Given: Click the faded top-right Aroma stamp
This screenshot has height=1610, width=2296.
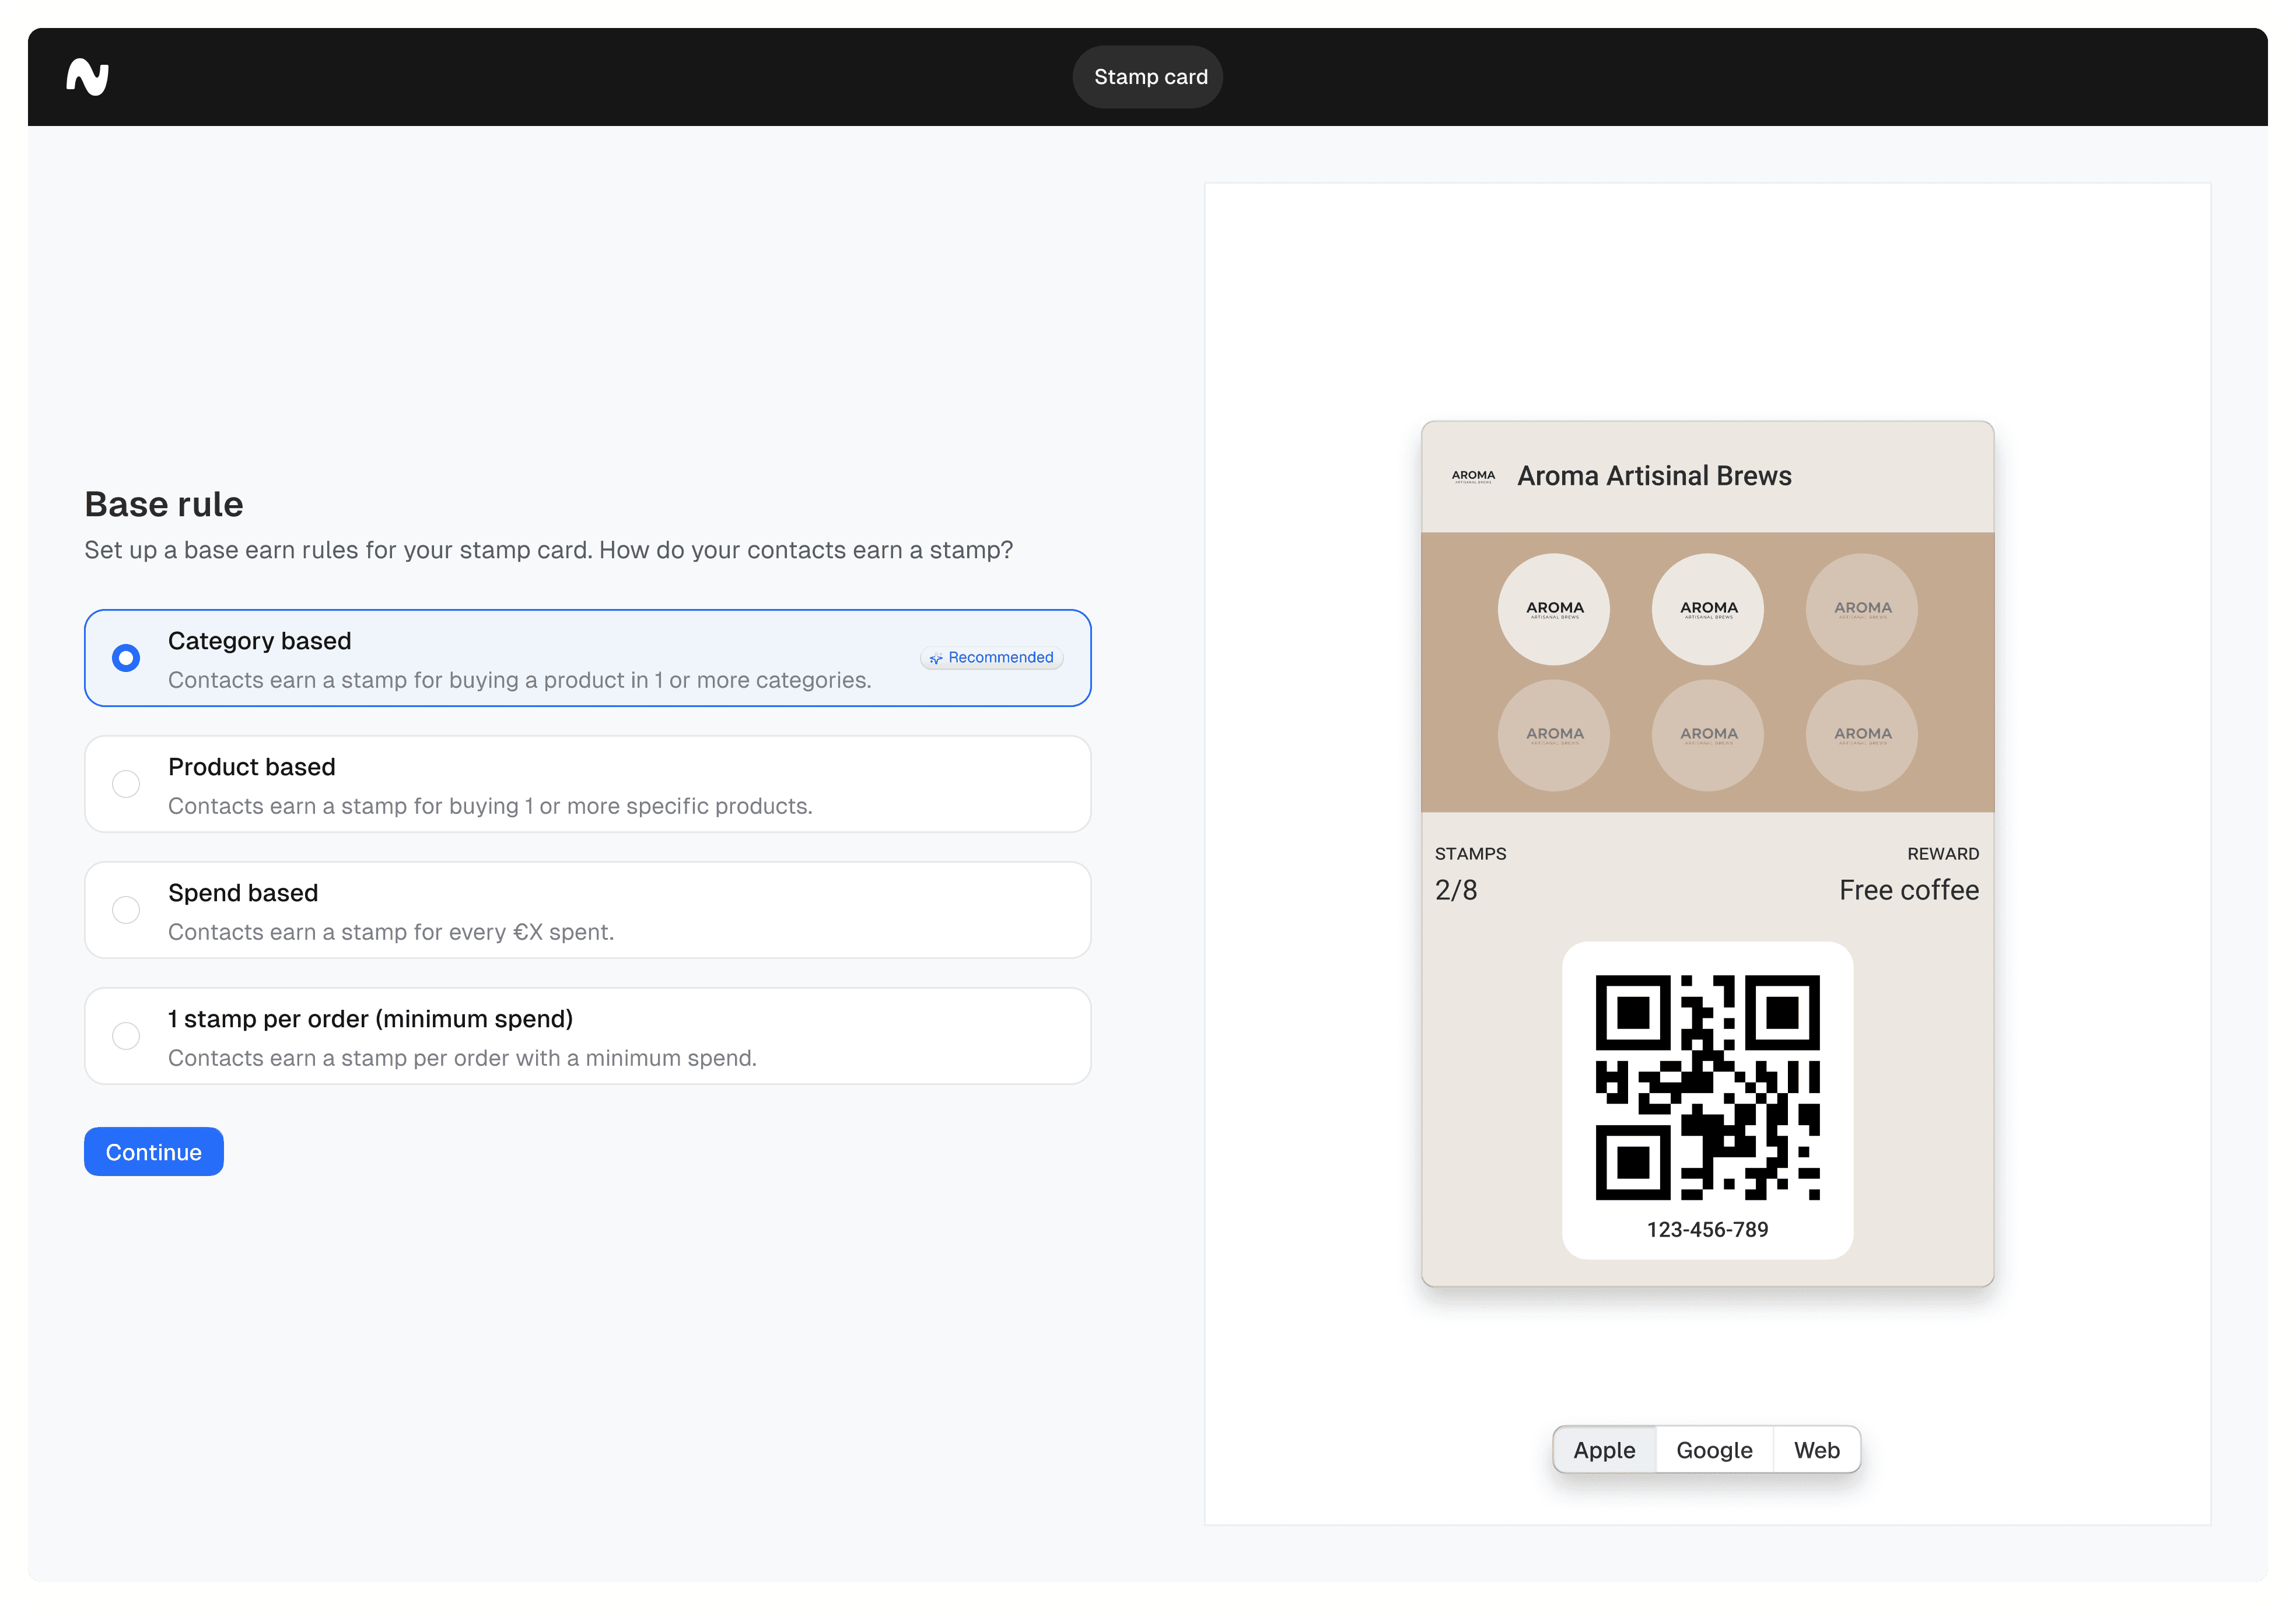Looking at the screenshot, I should point(1862,609).
